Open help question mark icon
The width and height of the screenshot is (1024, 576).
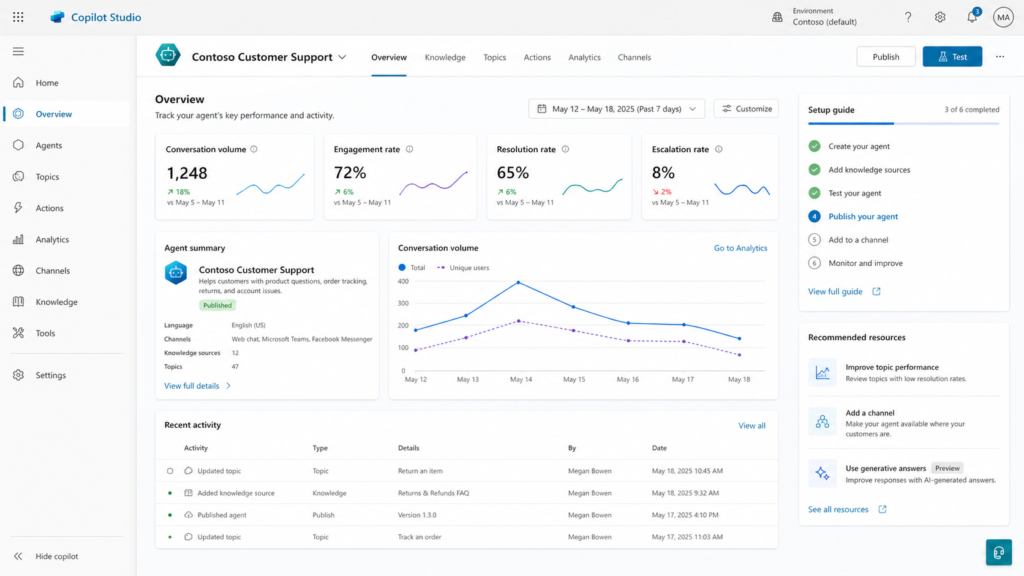pyautogui.click(x=908, y=18)
